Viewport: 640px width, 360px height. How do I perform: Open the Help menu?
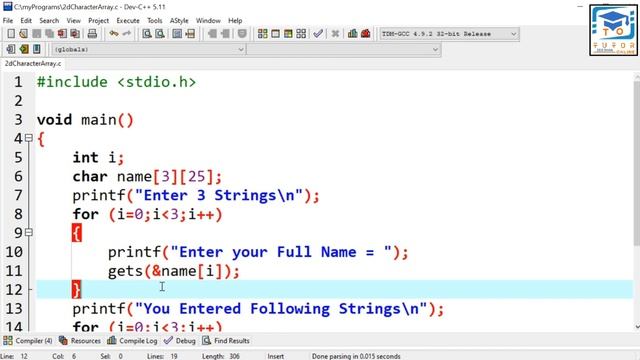click(x=235, y=20)
